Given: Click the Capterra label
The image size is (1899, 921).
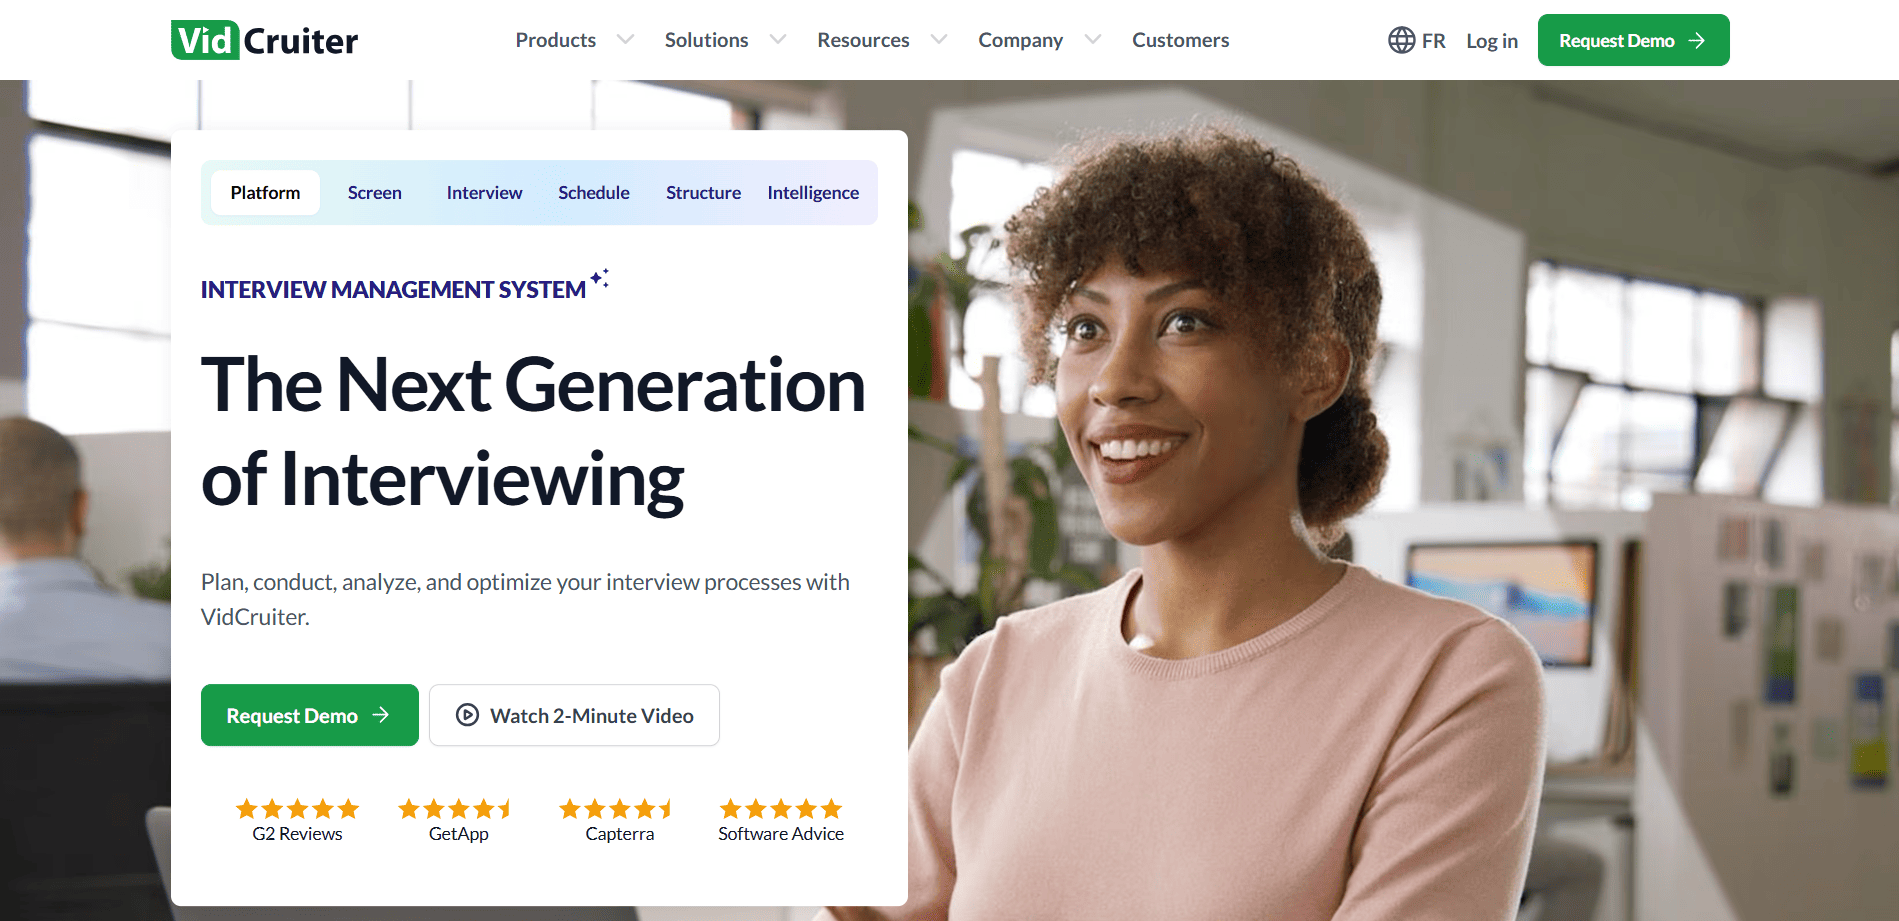Looking at the screenshot, I should tap(619, 834).
